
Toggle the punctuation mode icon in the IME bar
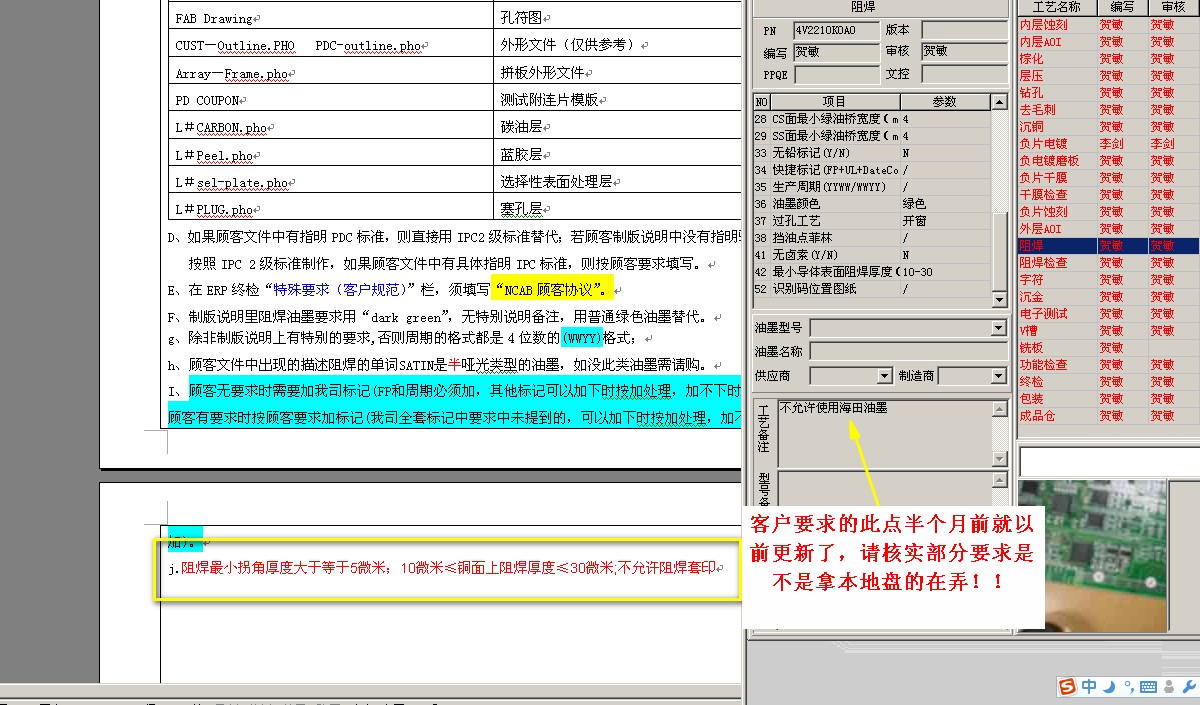pos(1128,686)
